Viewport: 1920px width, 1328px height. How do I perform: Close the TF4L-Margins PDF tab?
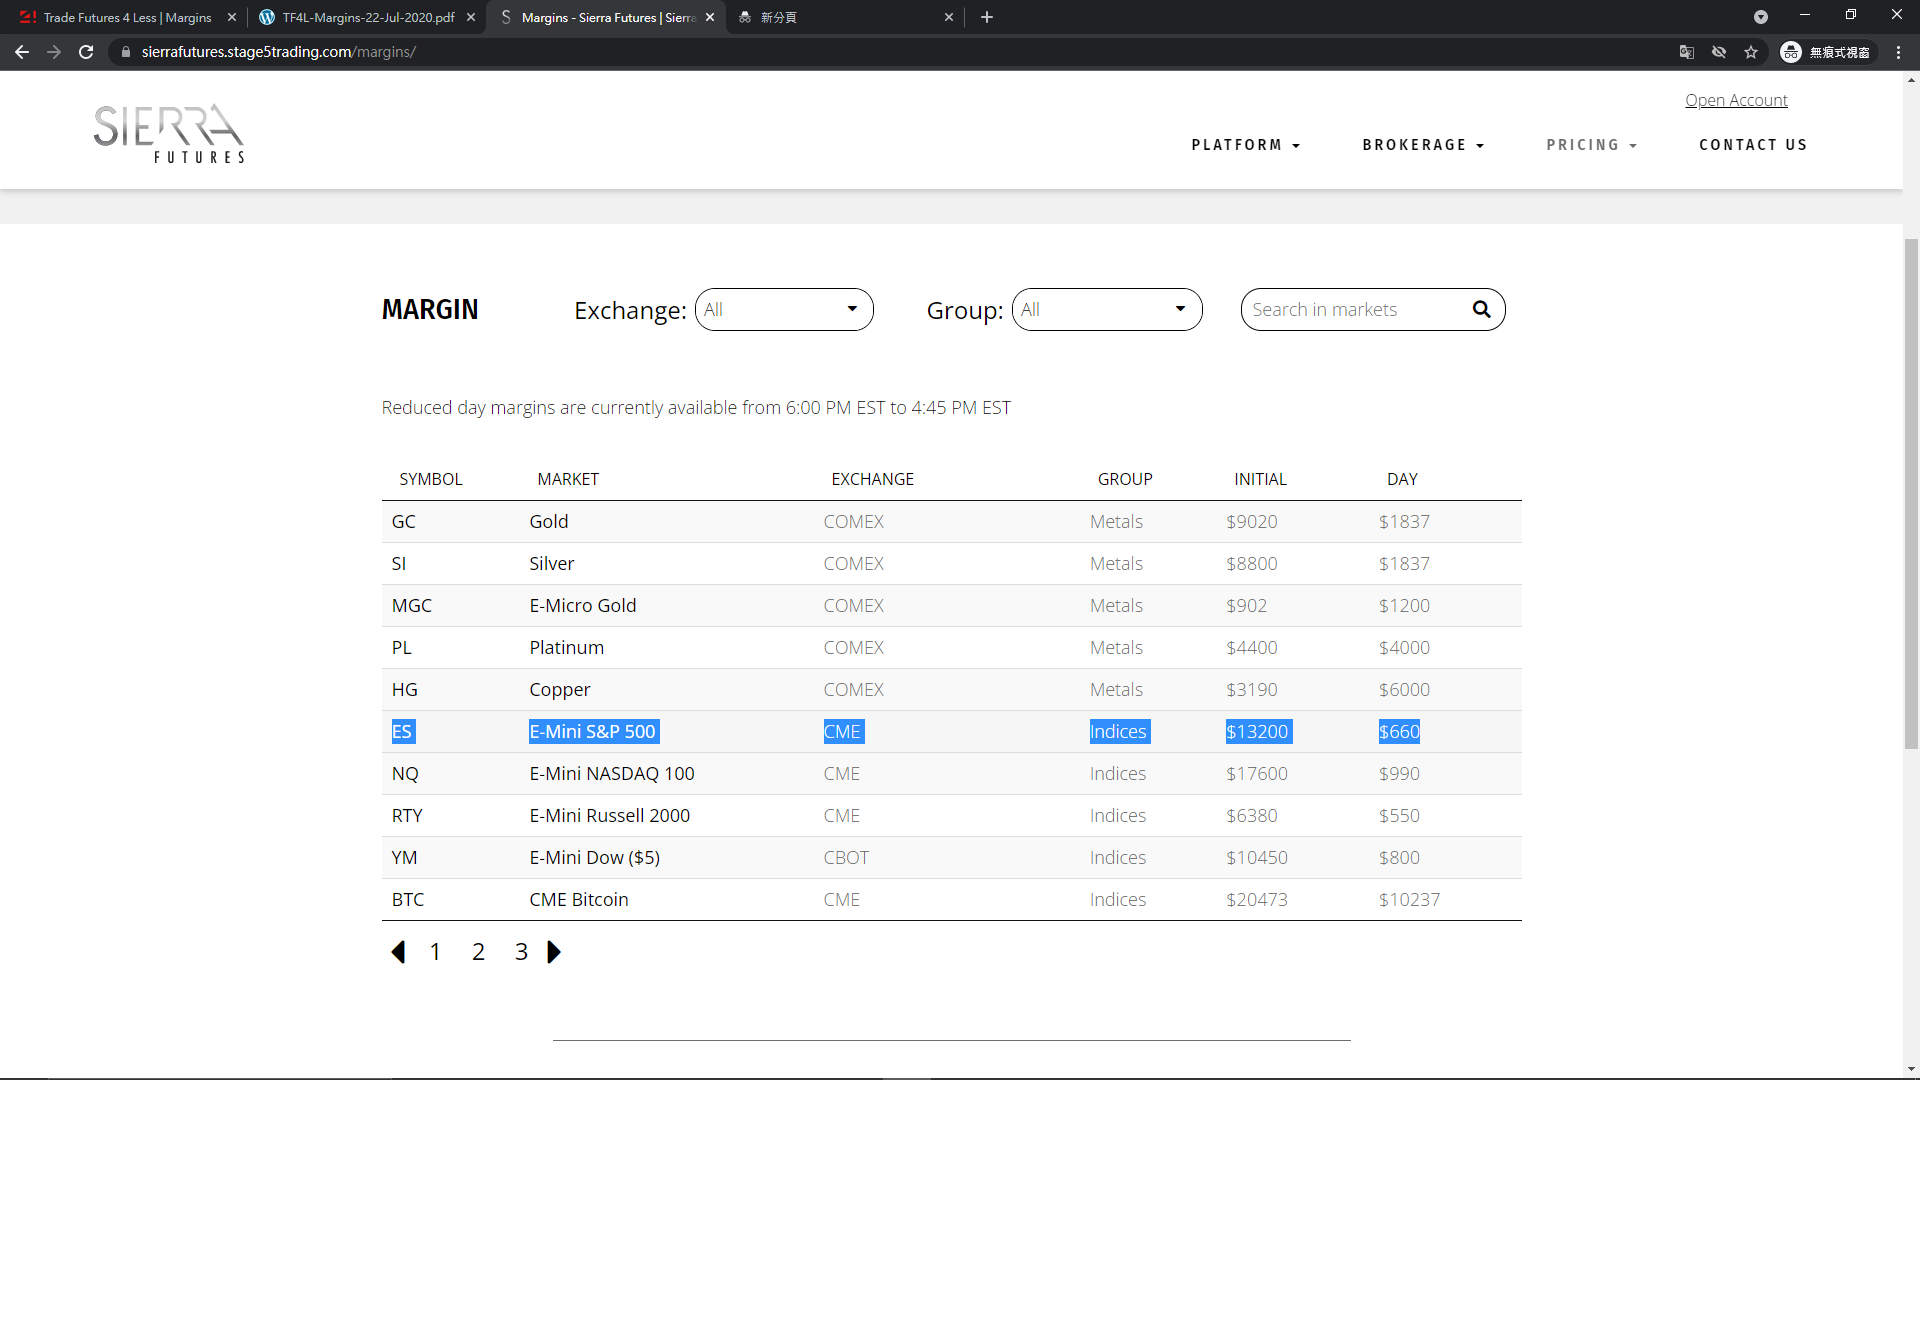pos(471,17)
